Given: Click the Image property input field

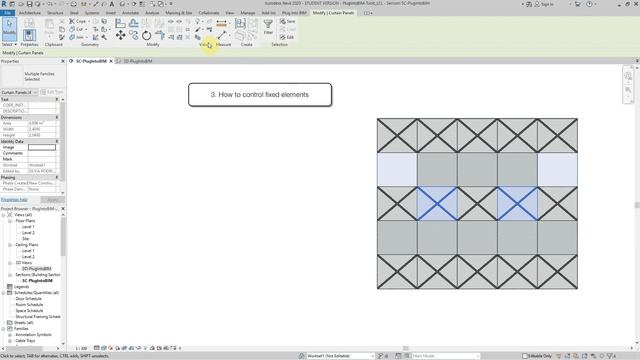Looking at the screenshot, I should point(42,147).
